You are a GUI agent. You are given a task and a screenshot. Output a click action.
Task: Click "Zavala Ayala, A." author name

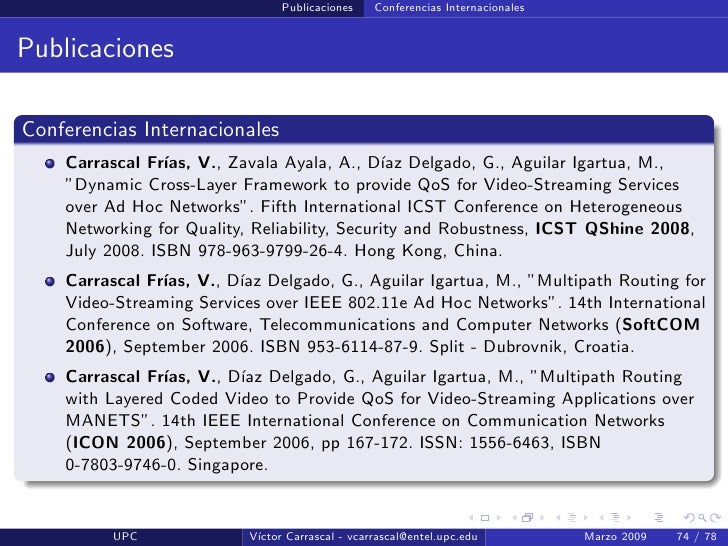[293, 163]
